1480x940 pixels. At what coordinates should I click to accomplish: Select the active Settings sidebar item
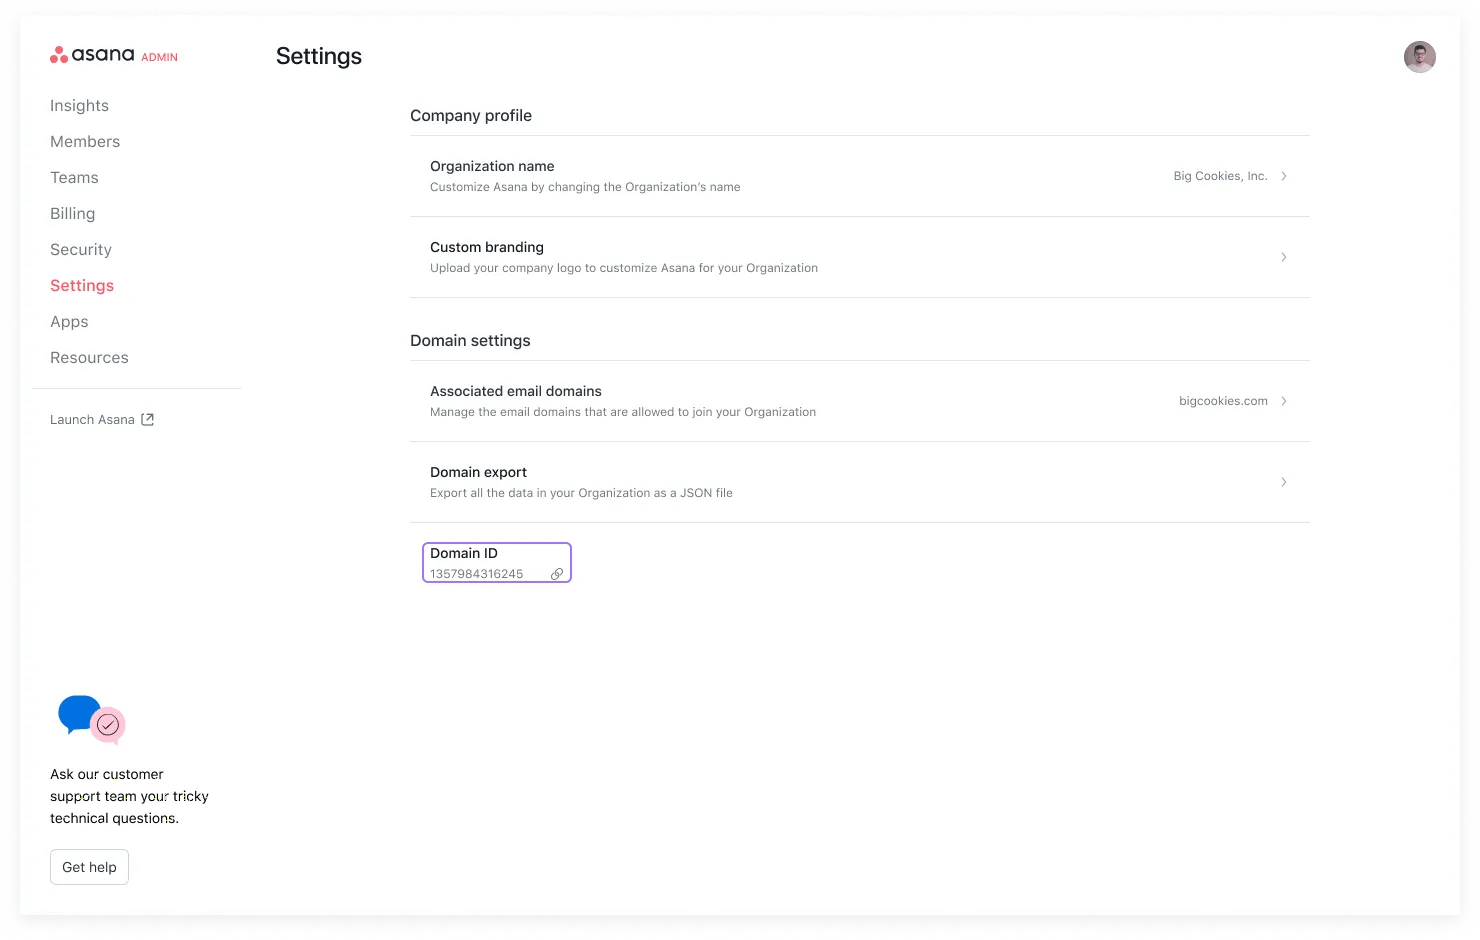click(82, 286)
